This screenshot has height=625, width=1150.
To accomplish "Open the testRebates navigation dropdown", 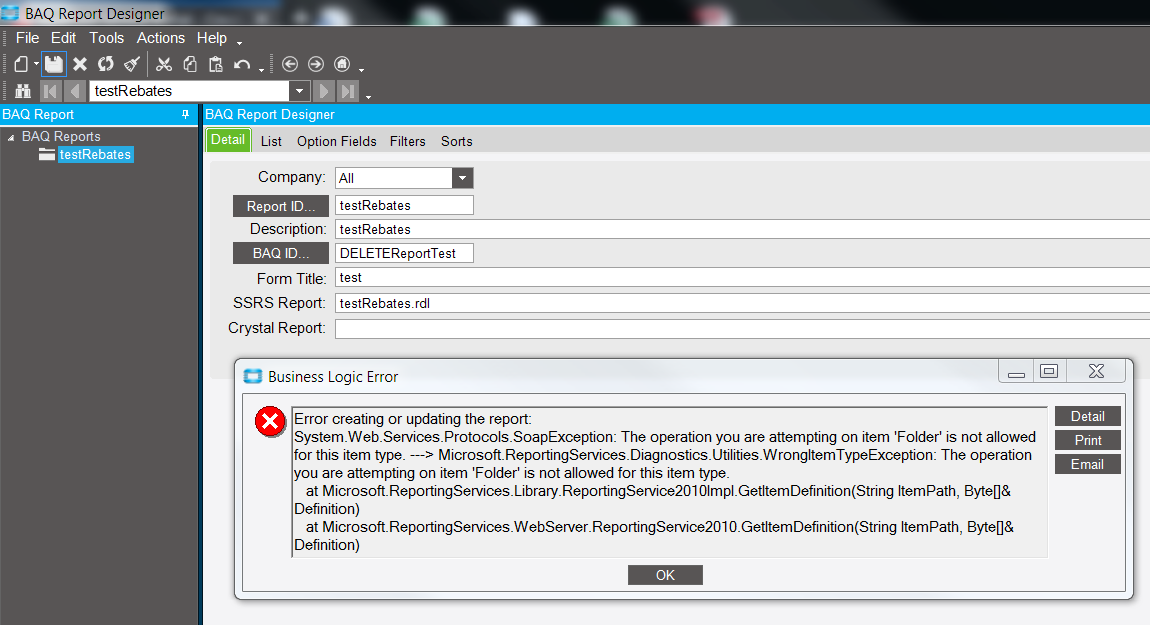I will 299,91.
